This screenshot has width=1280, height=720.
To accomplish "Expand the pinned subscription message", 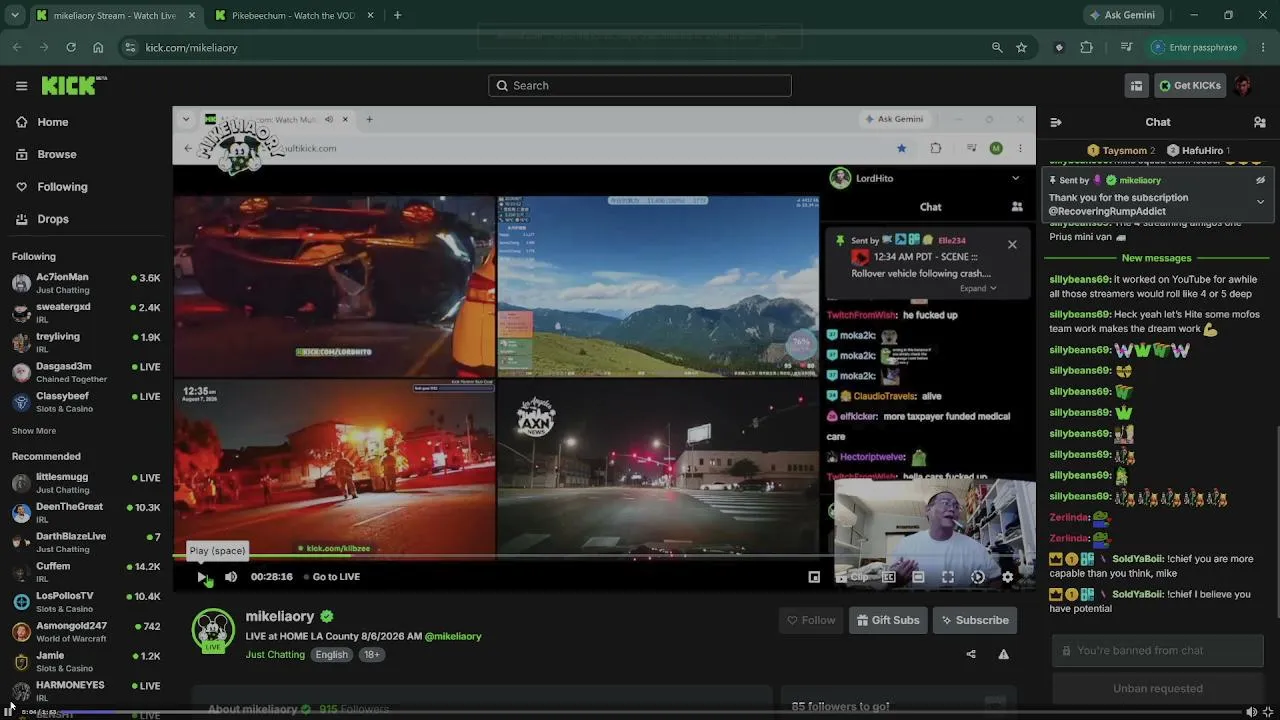I will tap(1260, 202).
